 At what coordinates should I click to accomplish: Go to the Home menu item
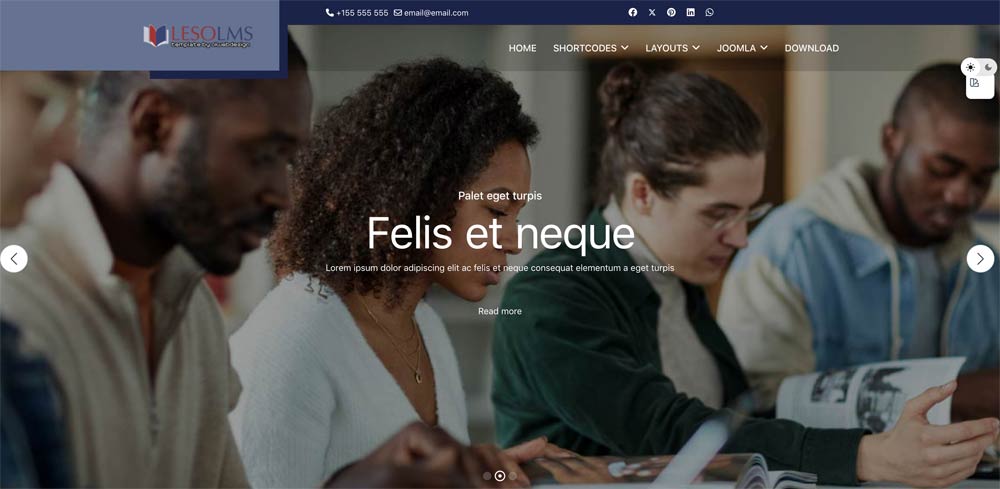pos(522,48)
